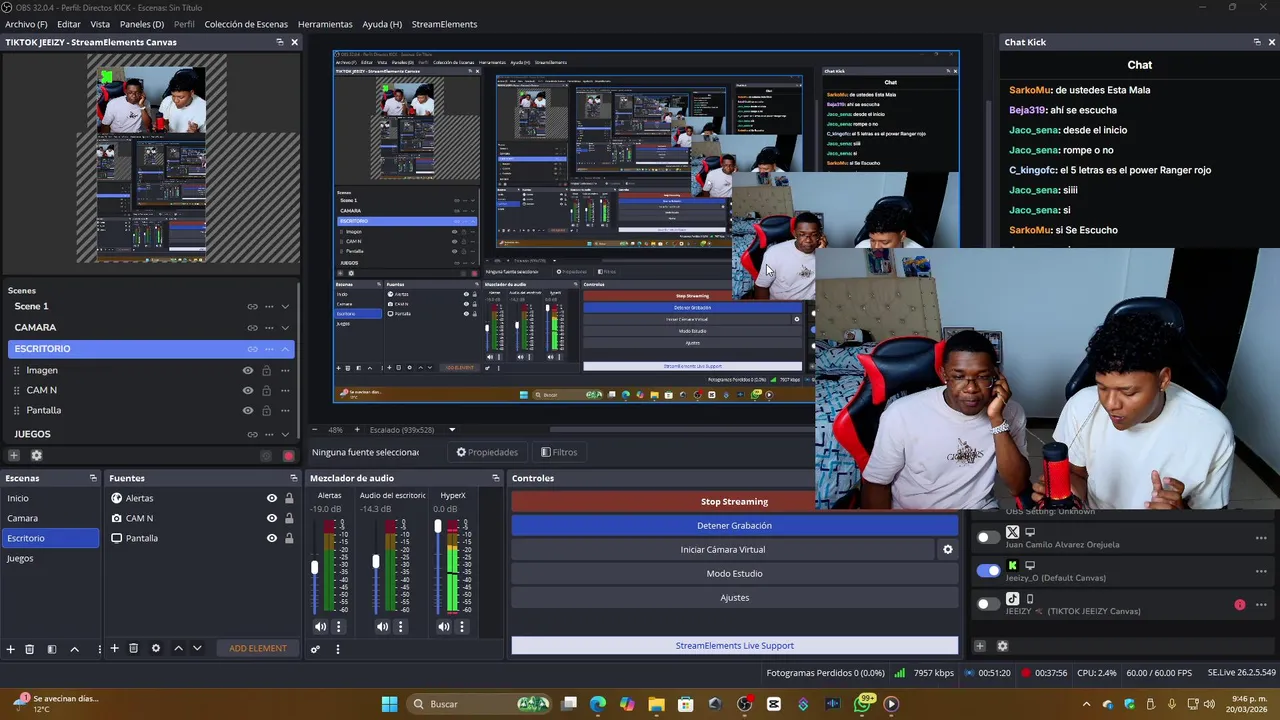1280x720 pixels.
Task: Mute the HyperX microphone channel
Action: click(444, 627)
